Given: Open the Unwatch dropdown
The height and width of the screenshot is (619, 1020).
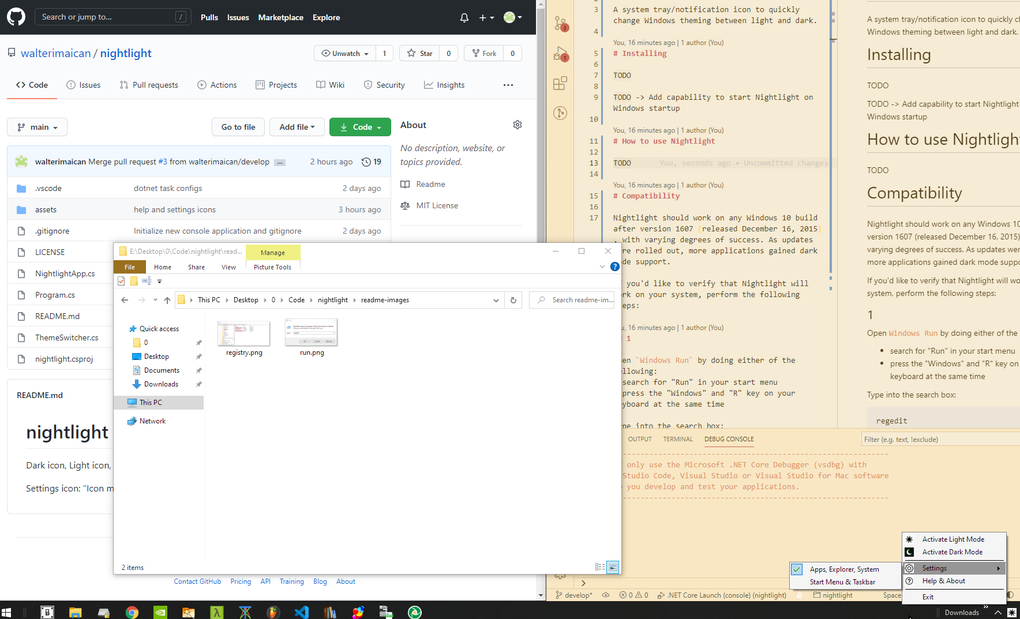Looking at the screenshot, I should click(x=345, y=53).
